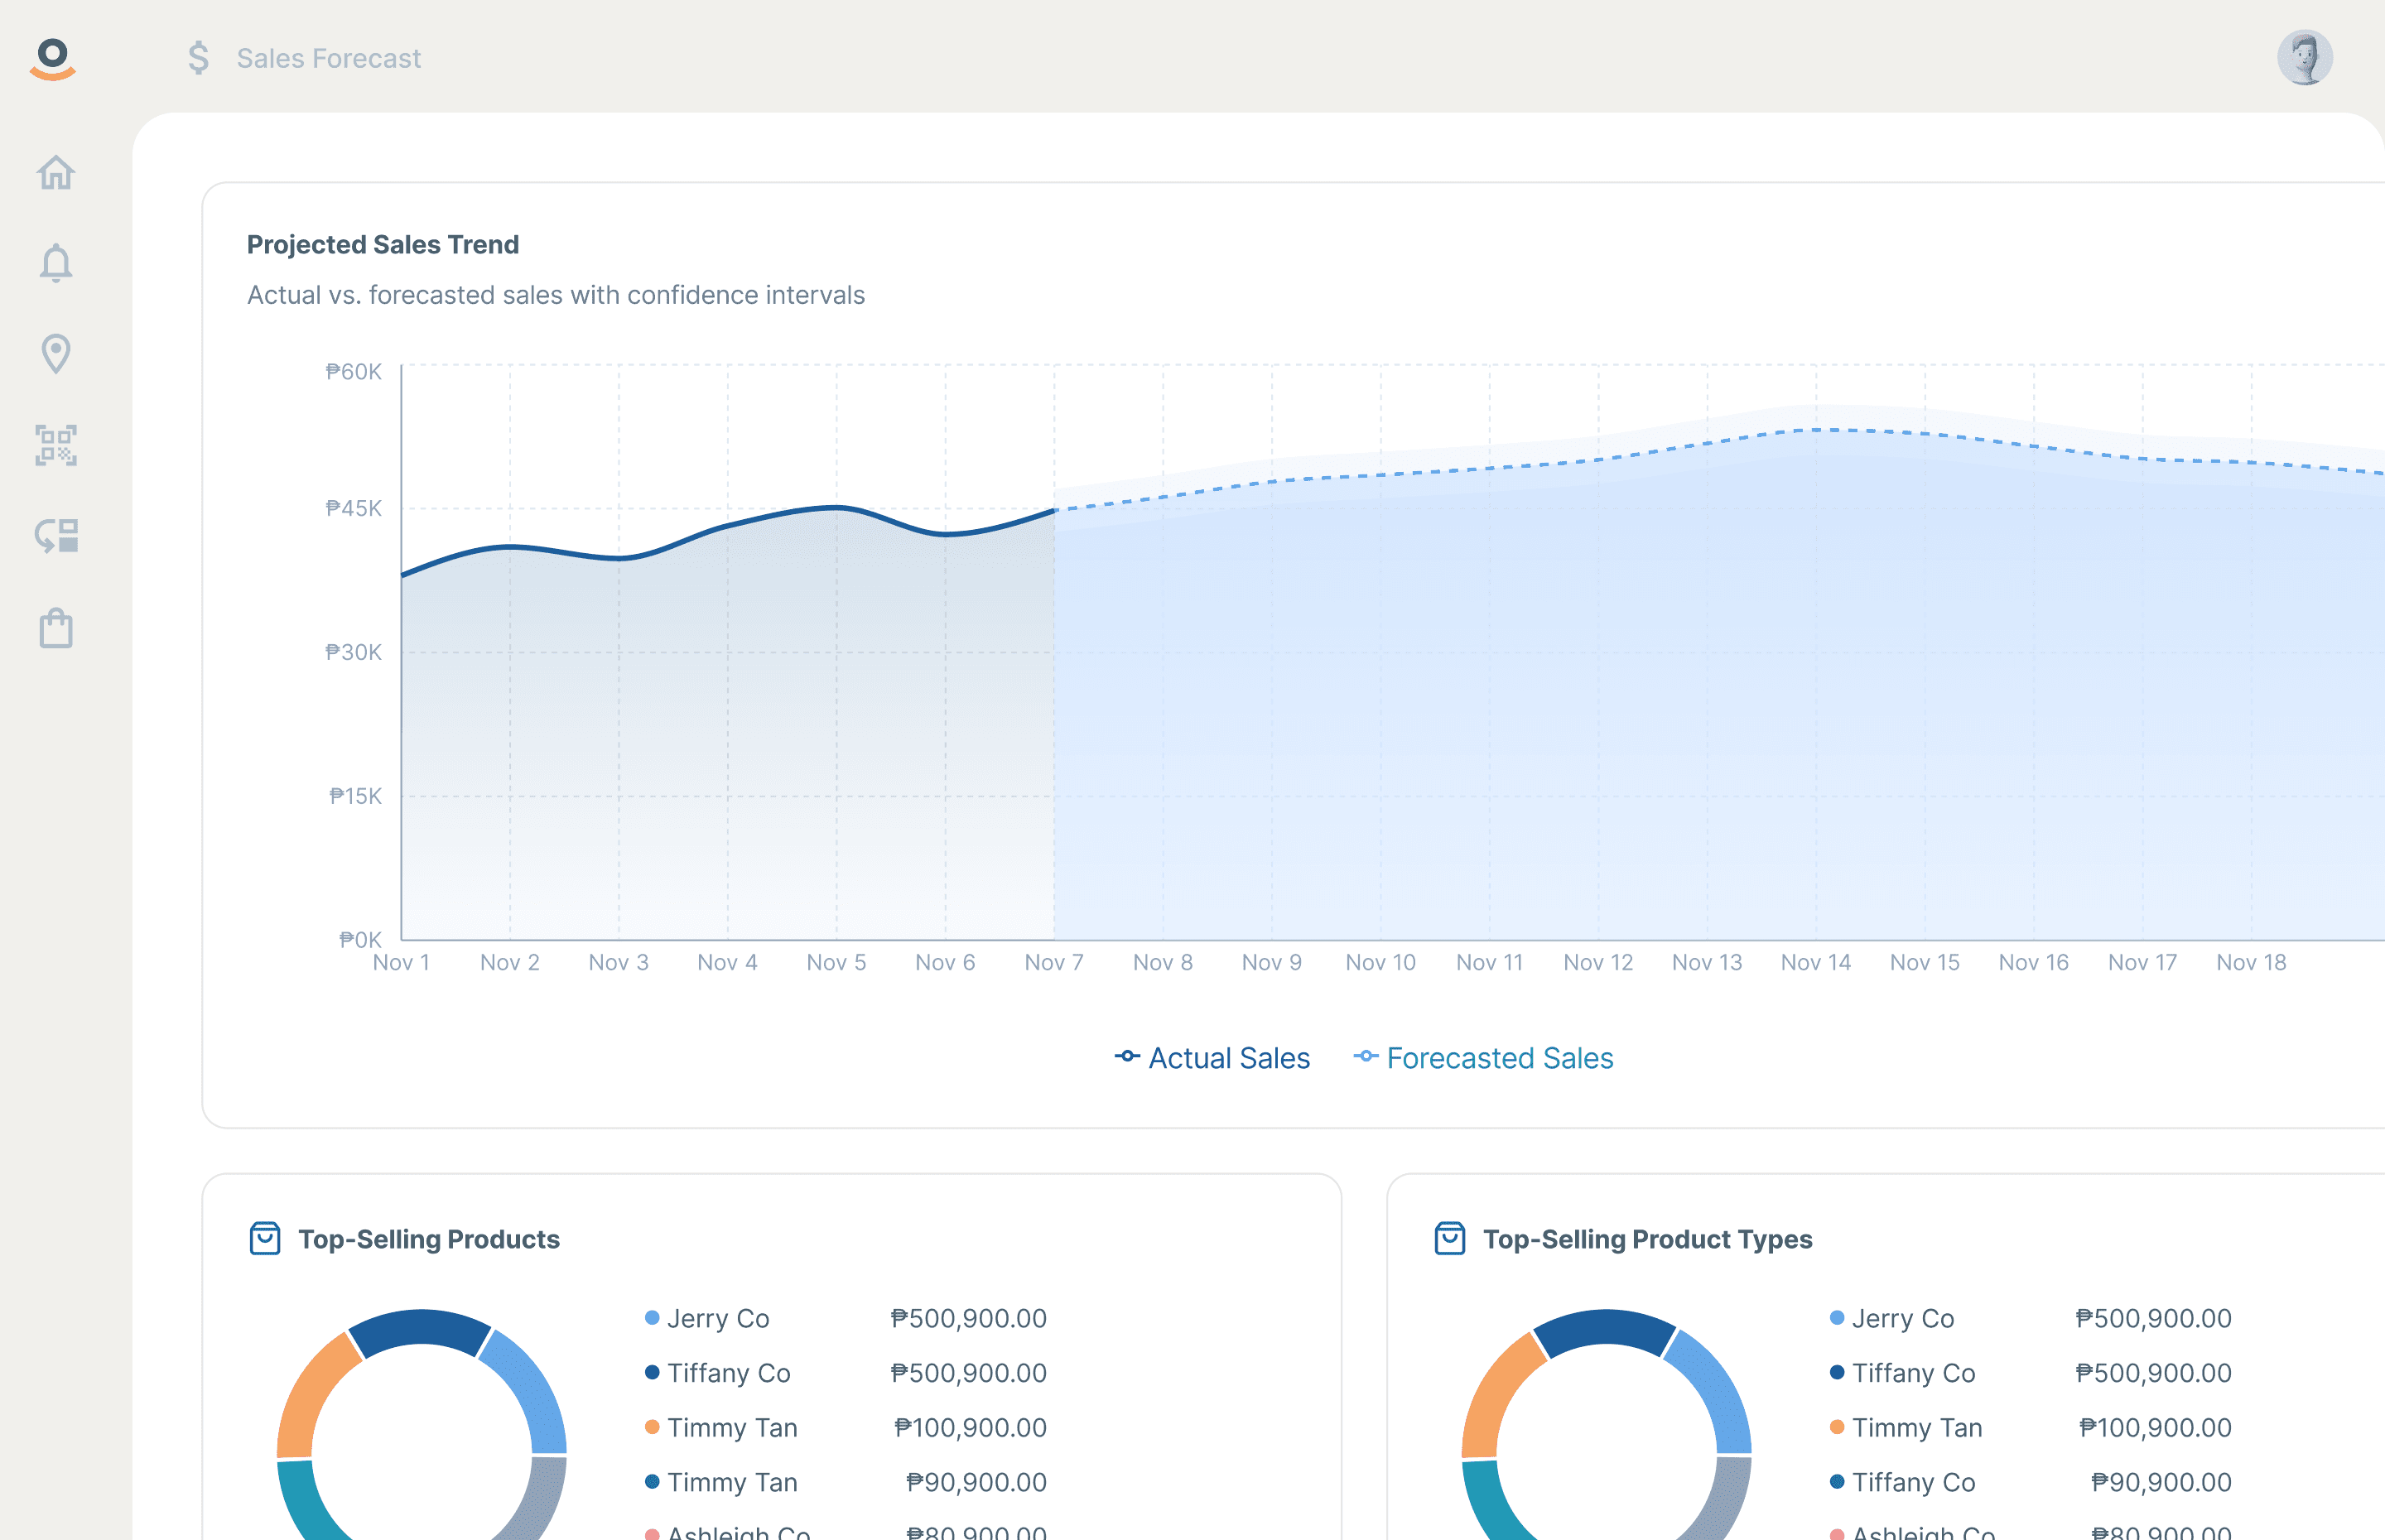2385x1540 pixels.
Task: Open the Home icon in sidebar
Action: coord(56,173)
